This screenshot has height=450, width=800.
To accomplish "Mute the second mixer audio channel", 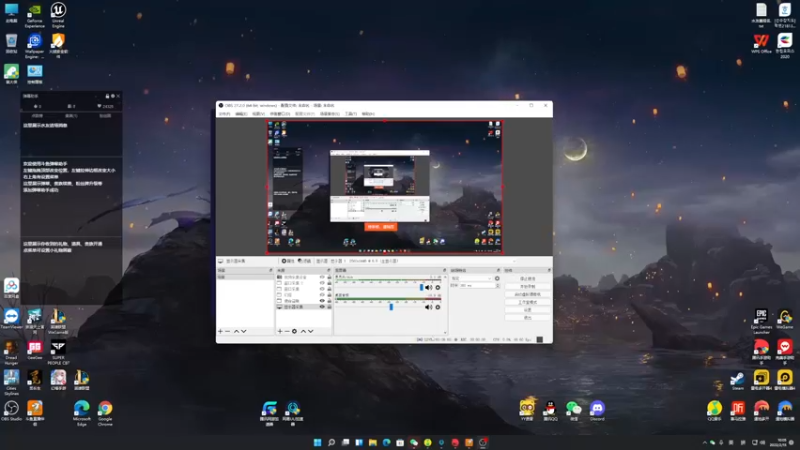I will pyautogui.click(x=429, y=307).
